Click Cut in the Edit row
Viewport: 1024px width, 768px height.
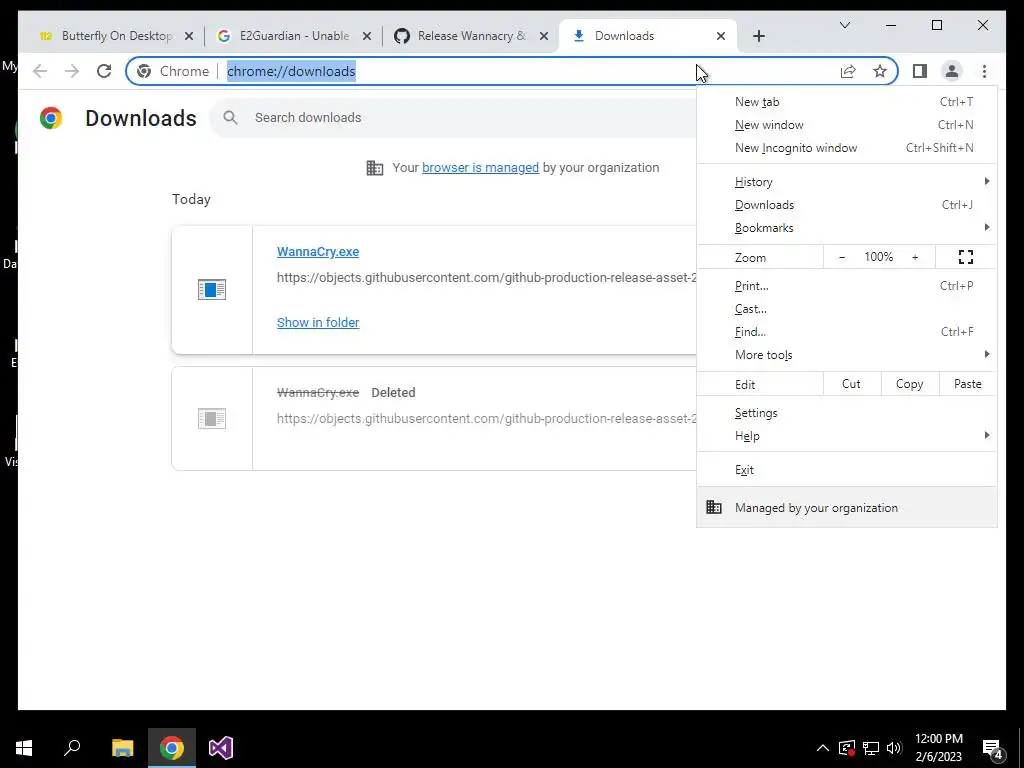pos(852,384)
